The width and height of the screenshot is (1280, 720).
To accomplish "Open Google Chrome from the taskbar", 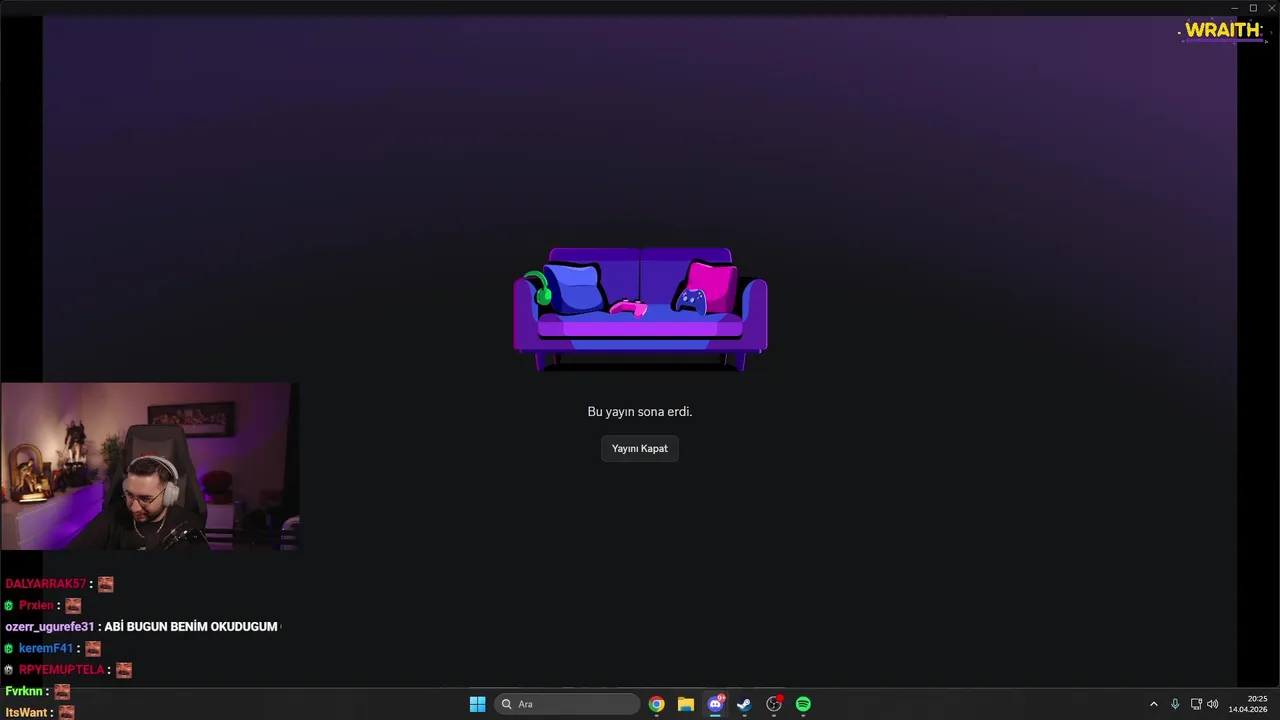I will pos(656,704).
